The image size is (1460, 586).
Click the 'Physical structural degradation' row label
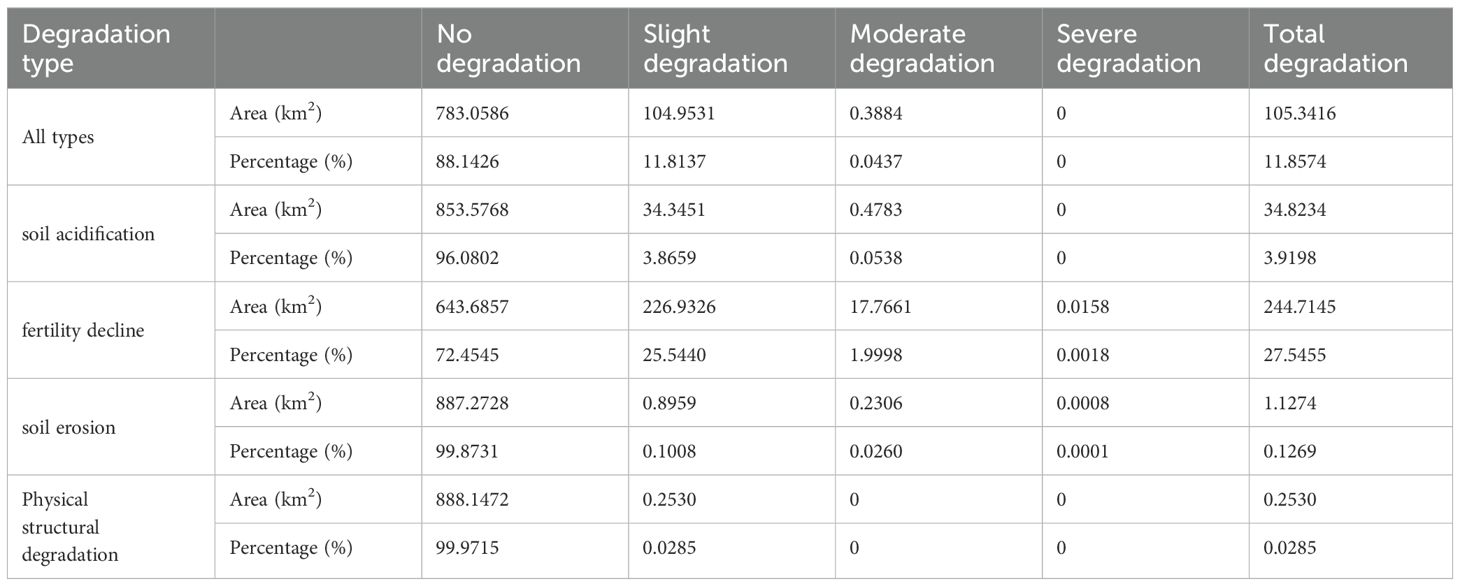pyautogui.click(x=70, y=525)
